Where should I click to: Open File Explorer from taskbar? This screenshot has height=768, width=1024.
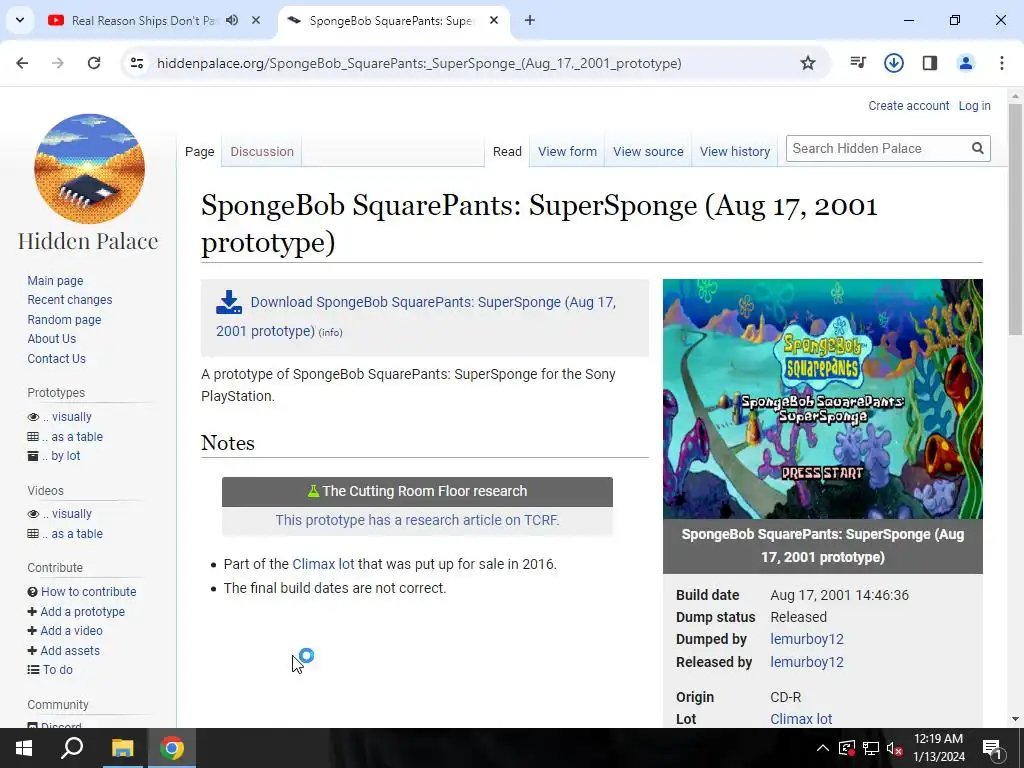(x=122, y=748)
